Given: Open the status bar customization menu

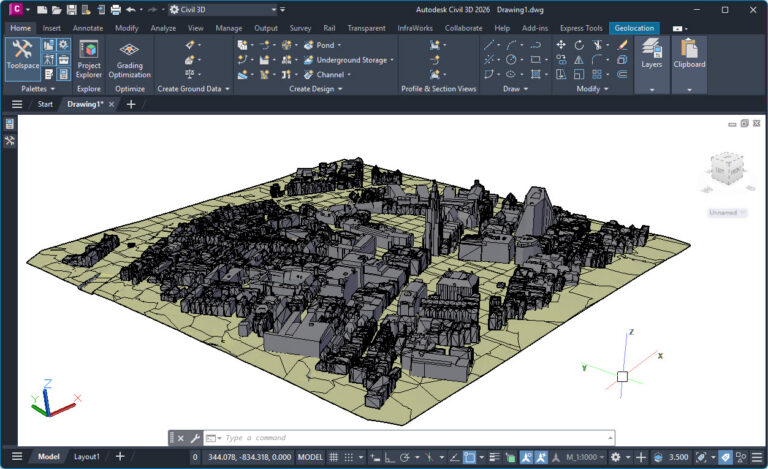Looking at the screenshot, I should pyautogui.click(x=757, y=457).
